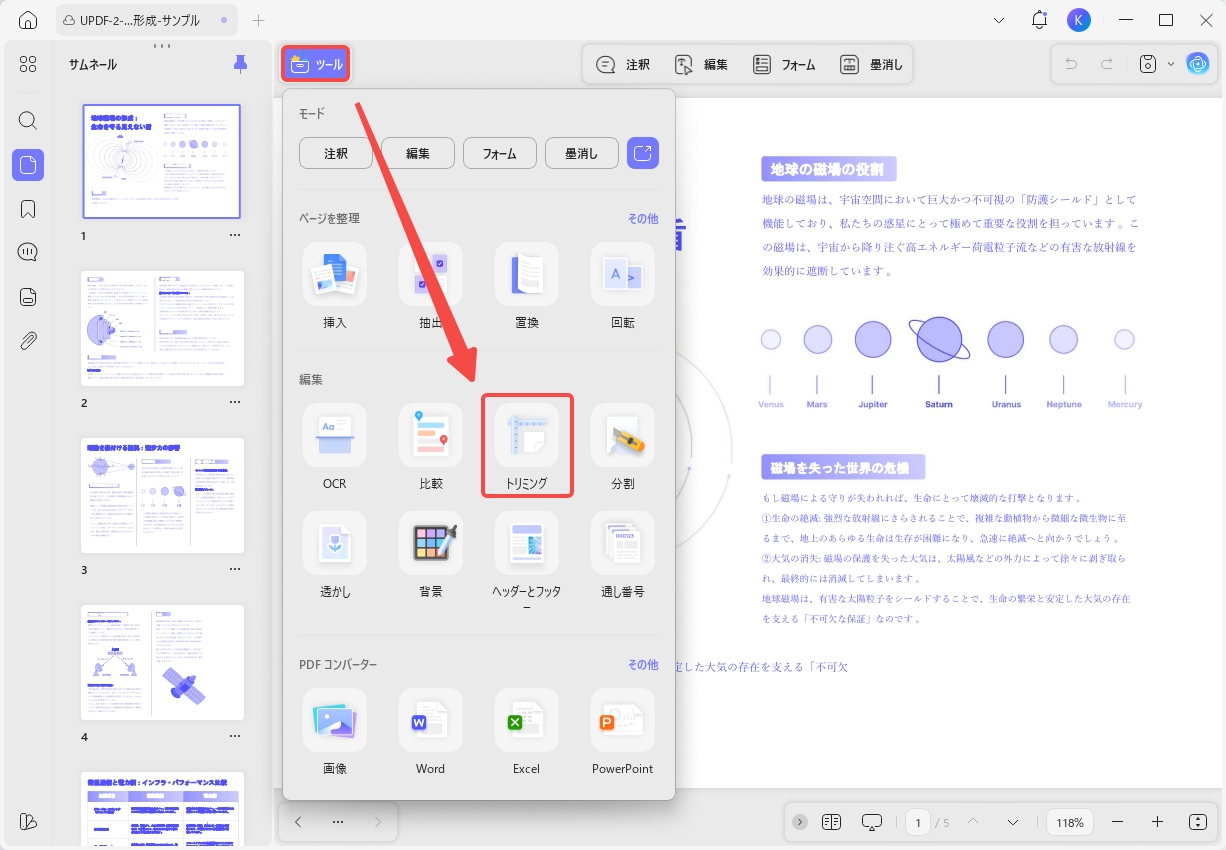Open the attachments paperclip panel
The image size is (1226, 850).
[28, 341]
